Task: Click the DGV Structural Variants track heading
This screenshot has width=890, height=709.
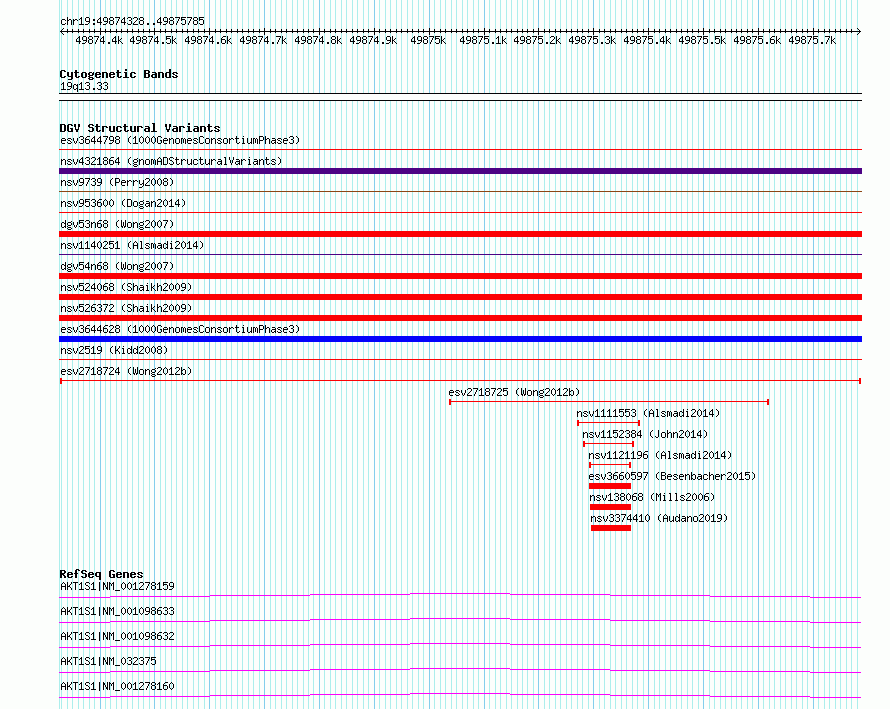Action: 140,128
